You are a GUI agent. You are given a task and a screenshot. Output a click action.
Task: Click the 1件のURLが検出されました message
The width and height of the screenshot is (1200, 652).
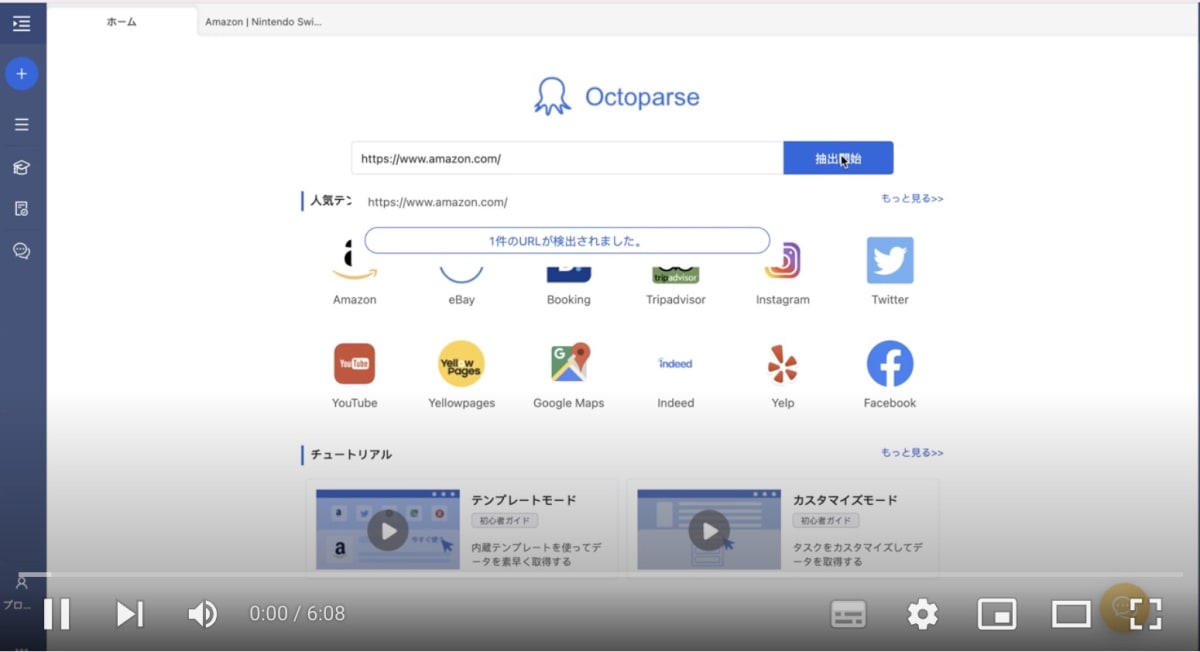click(567, 241)
